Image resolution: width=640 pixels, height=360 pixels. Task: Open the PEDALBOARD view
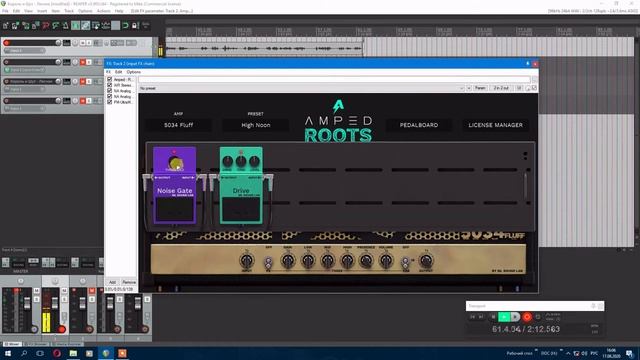(x=419, y=125)
